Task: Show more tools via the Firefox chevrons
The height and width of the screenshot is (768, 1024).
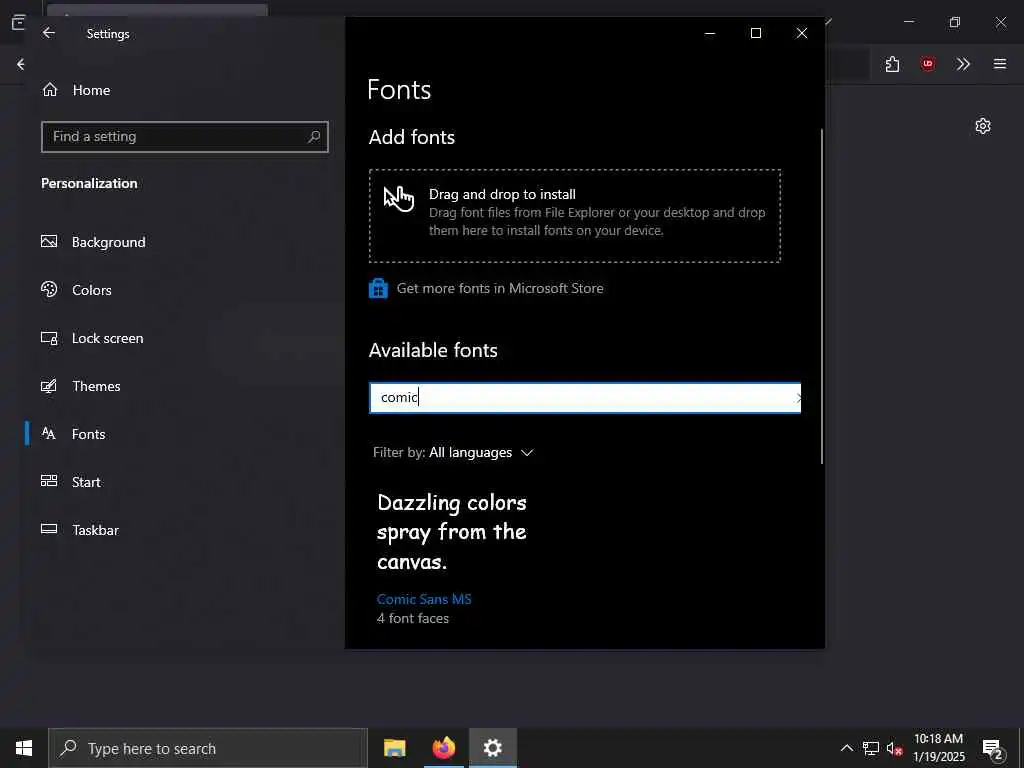Action: (963, 64)
